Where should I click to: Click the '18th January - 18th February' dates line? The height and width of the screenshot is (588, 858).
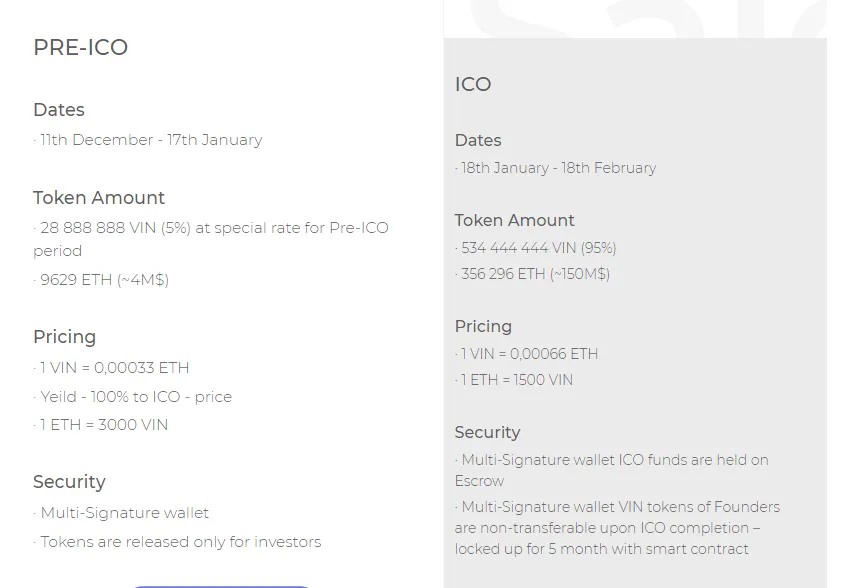[558, 168]
